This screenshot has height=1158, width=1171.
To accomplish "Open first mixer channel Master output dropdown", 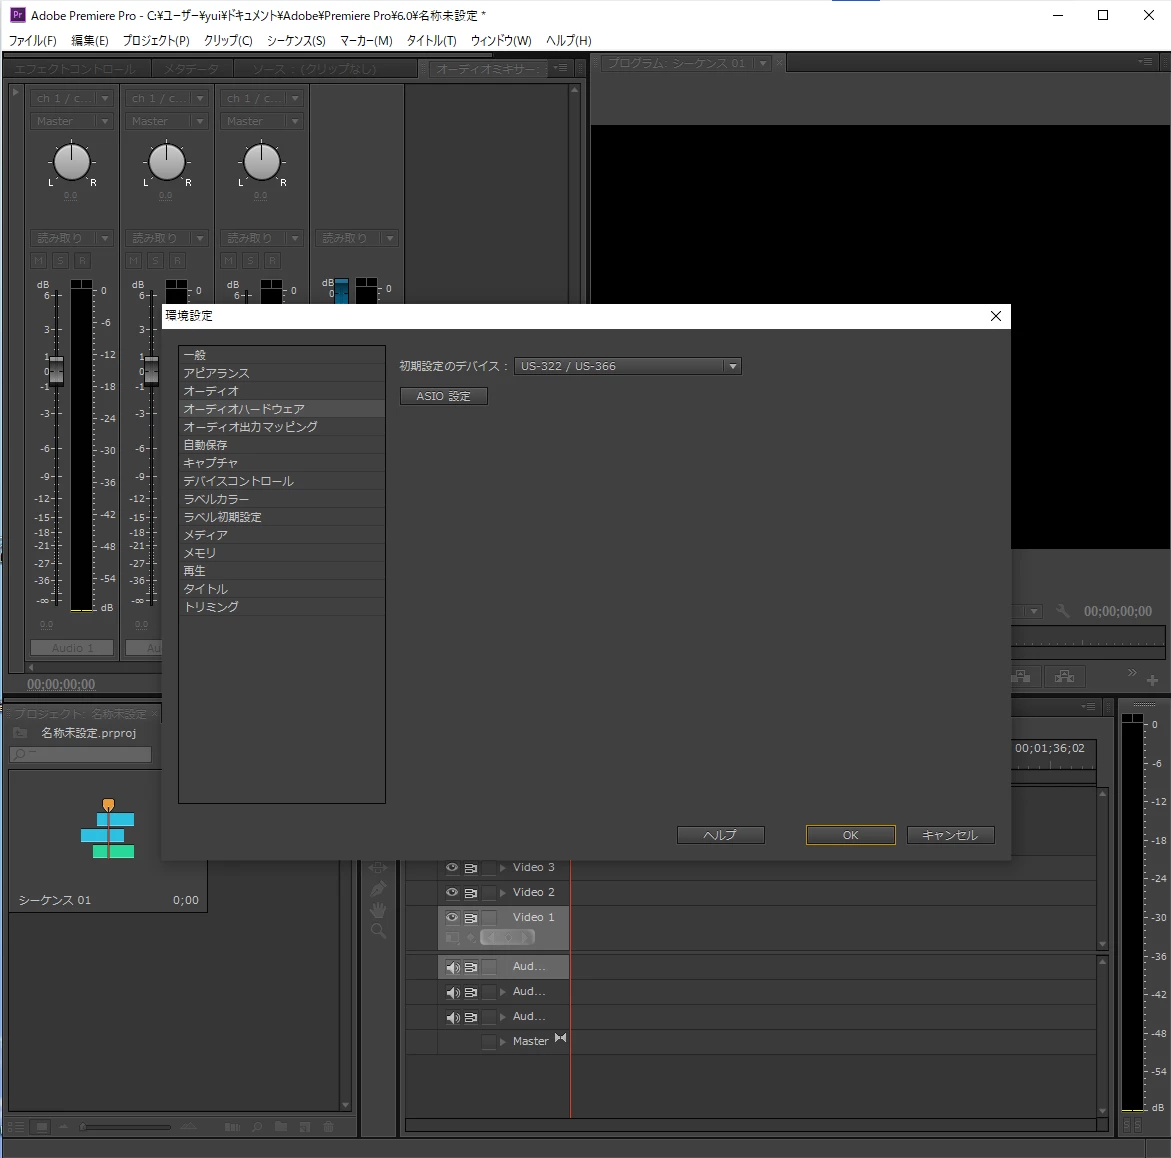I will (x=72, y=121).
